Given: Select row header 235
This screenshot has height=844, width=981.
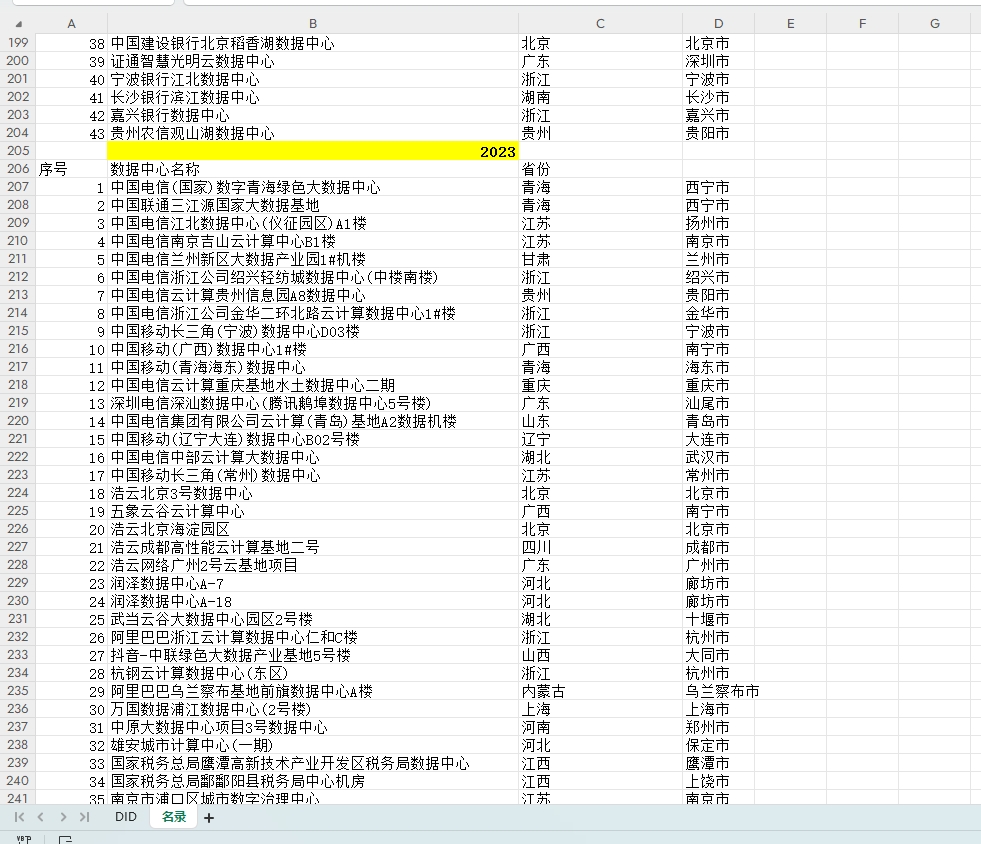Looking at the screenshot, I should [18, 691].
